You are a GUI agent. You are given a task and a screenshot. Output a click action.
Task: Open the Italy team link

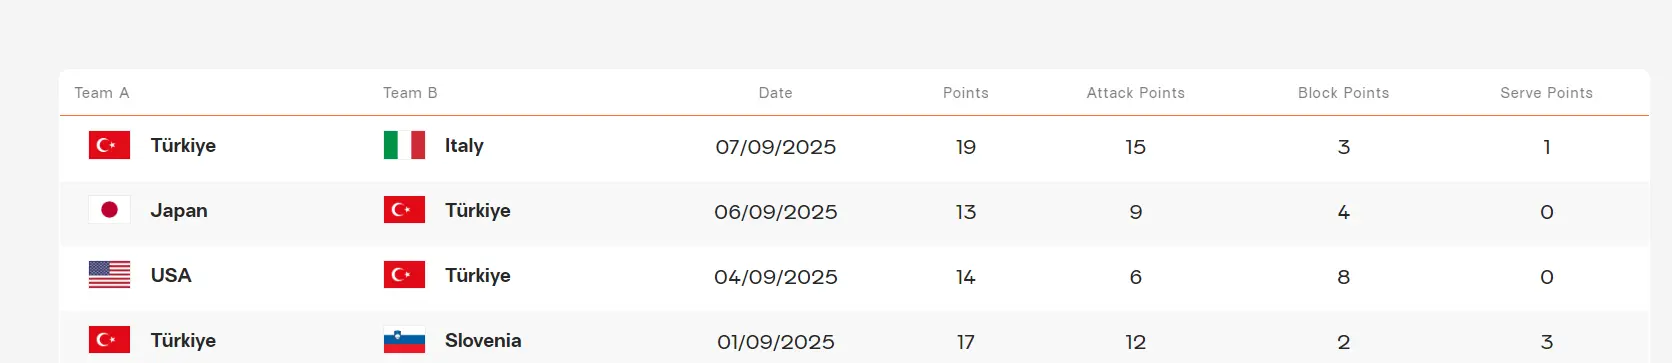tap(464, 146)
